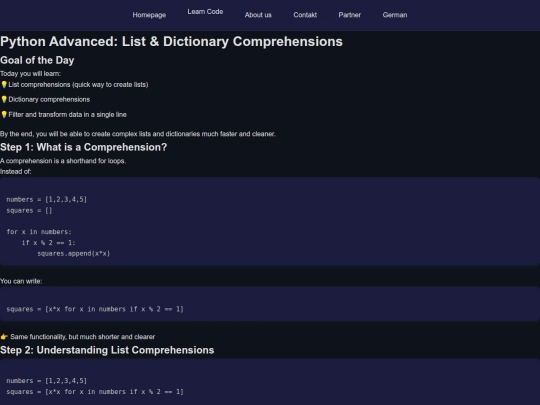The height and width of the screenshot is (405, 540).
Task: Click the 'Step 1: What is a Comprehension?' heading
Action: coord(83,147)
